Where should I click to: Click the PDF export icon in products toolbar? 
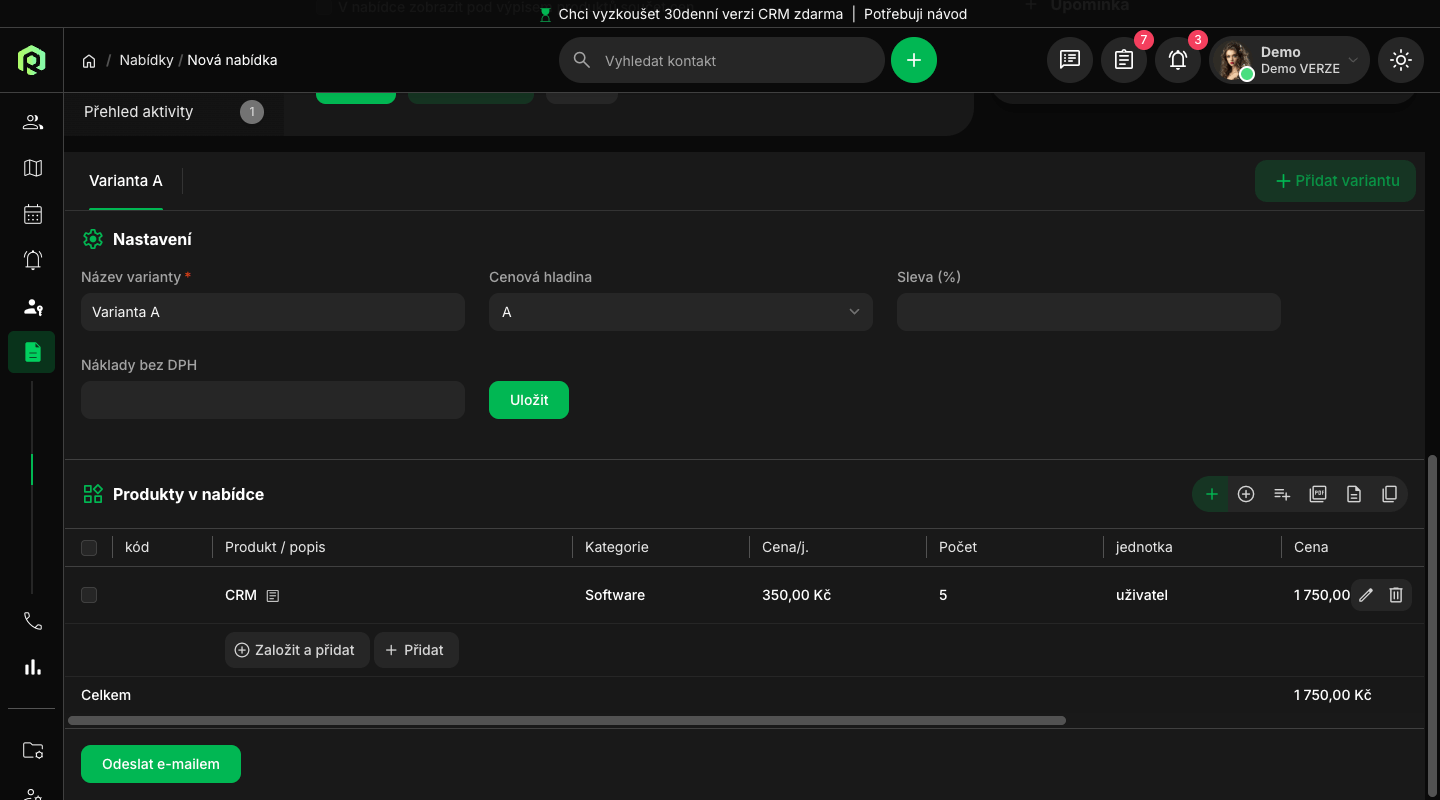point(1318,494)
